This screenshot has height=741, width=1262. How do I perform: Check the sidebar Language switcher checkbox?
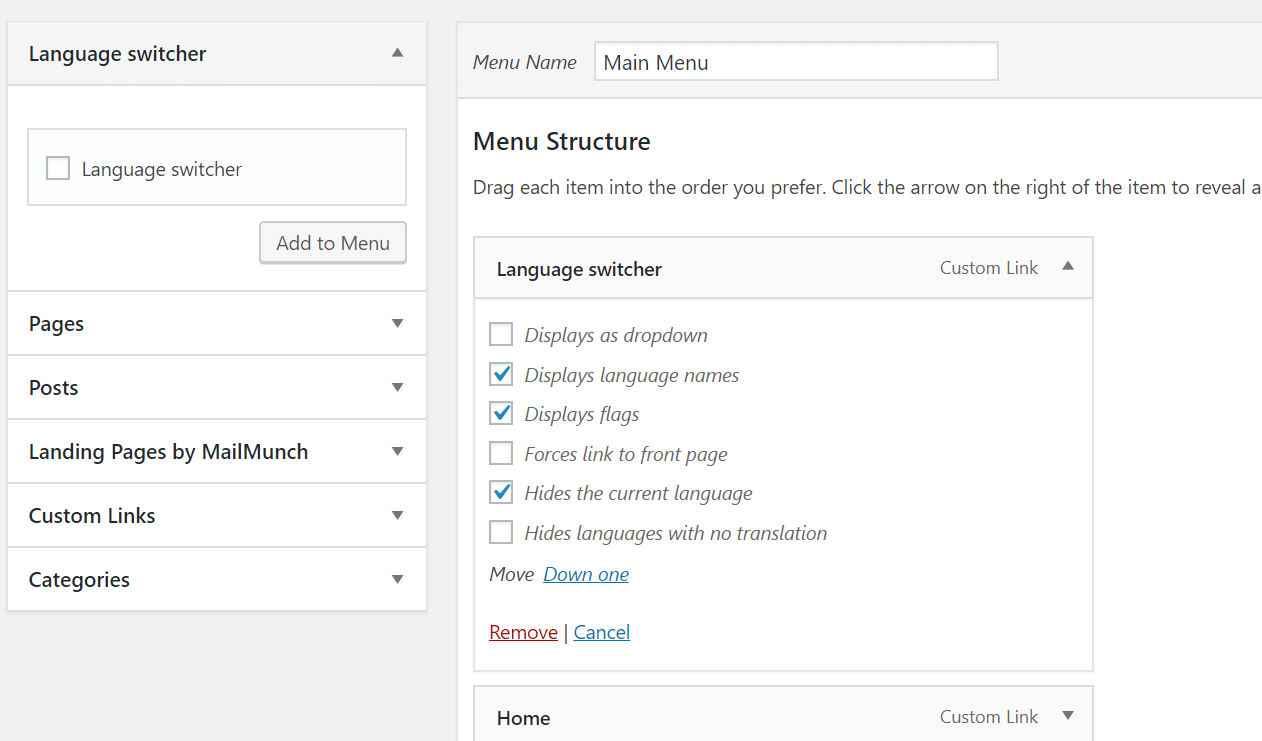(58, 169)
